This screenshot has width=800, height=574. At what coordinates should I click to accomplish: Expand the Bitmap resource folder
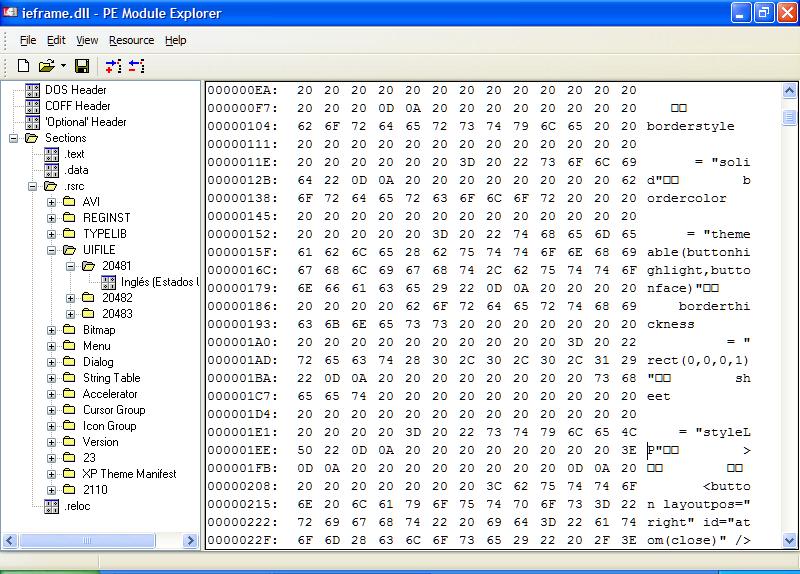click(x=52, y=330)
